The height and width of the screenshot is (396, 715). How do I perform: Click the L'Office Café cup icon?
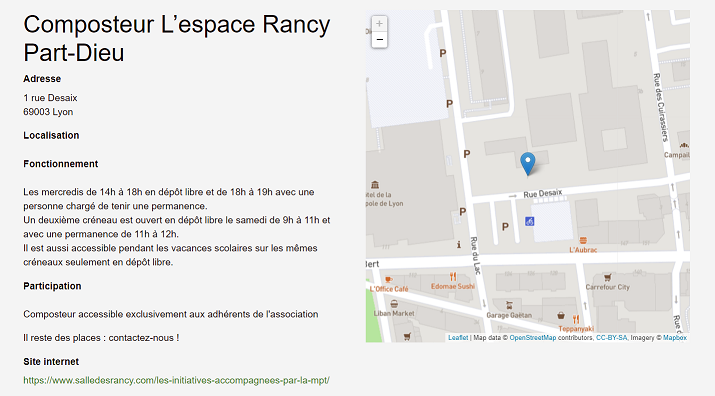pos(388,279)
